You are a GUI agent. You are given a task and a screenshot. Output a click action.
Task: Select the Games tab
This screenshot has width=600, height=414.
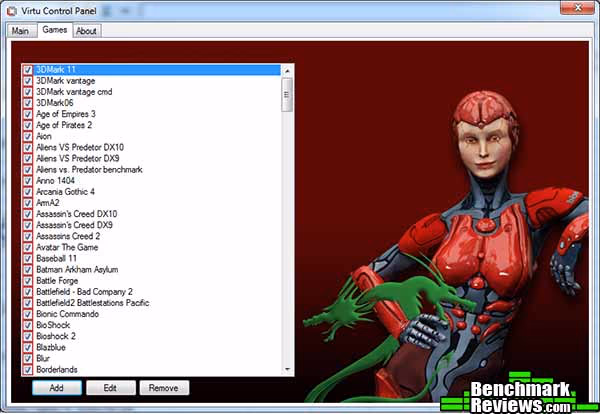pyautogui.click(x=55, y=30)
